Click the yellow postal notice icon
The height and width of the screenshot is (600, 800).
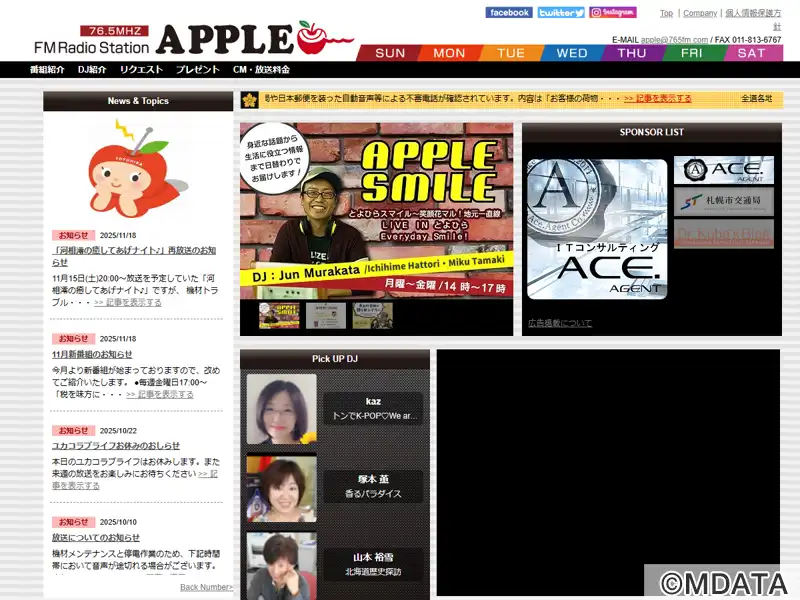[x=249, y=100]
